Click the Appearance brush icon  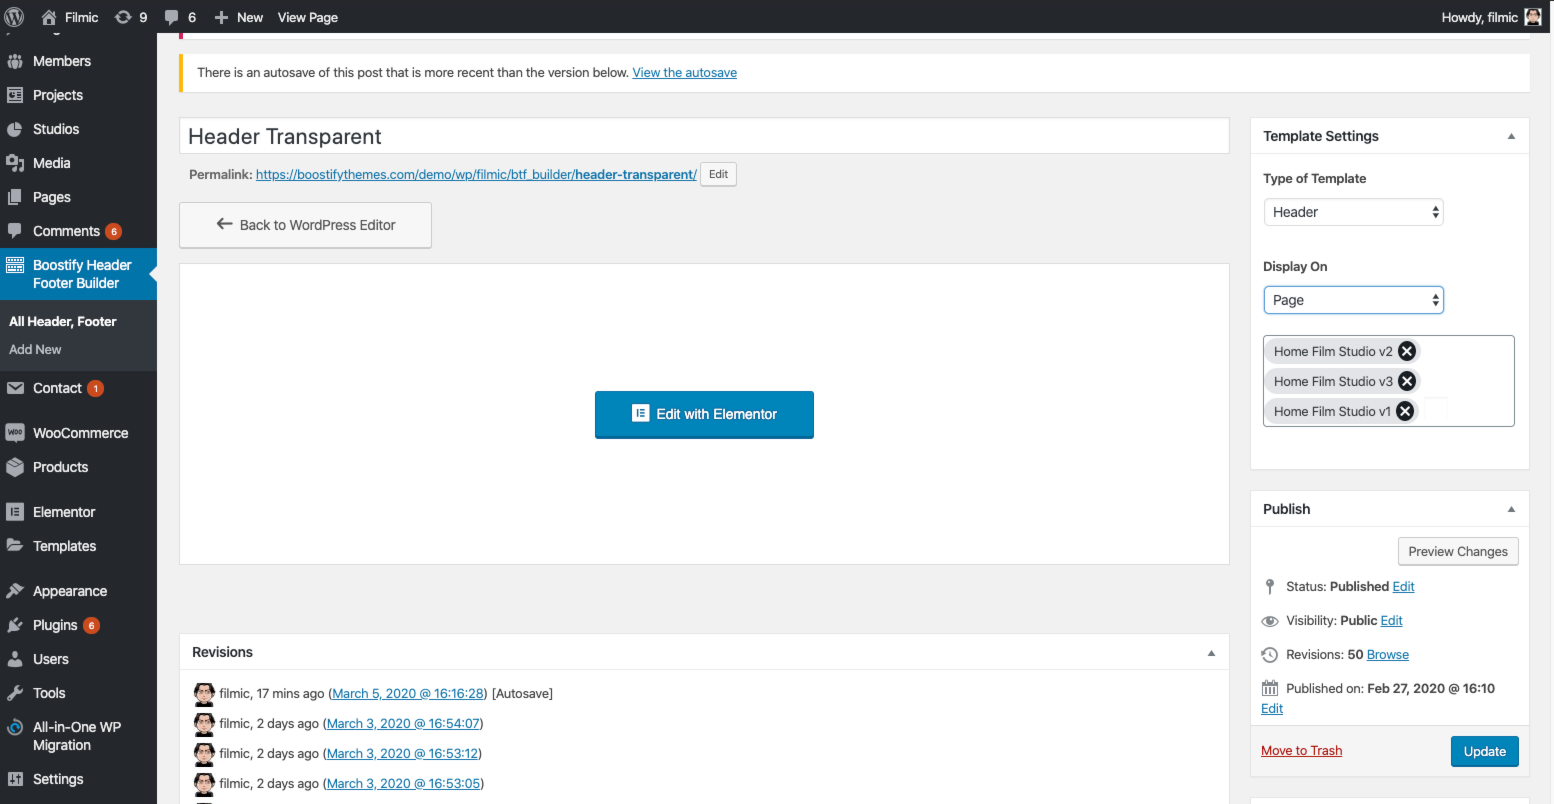click(x=15, y=591)
